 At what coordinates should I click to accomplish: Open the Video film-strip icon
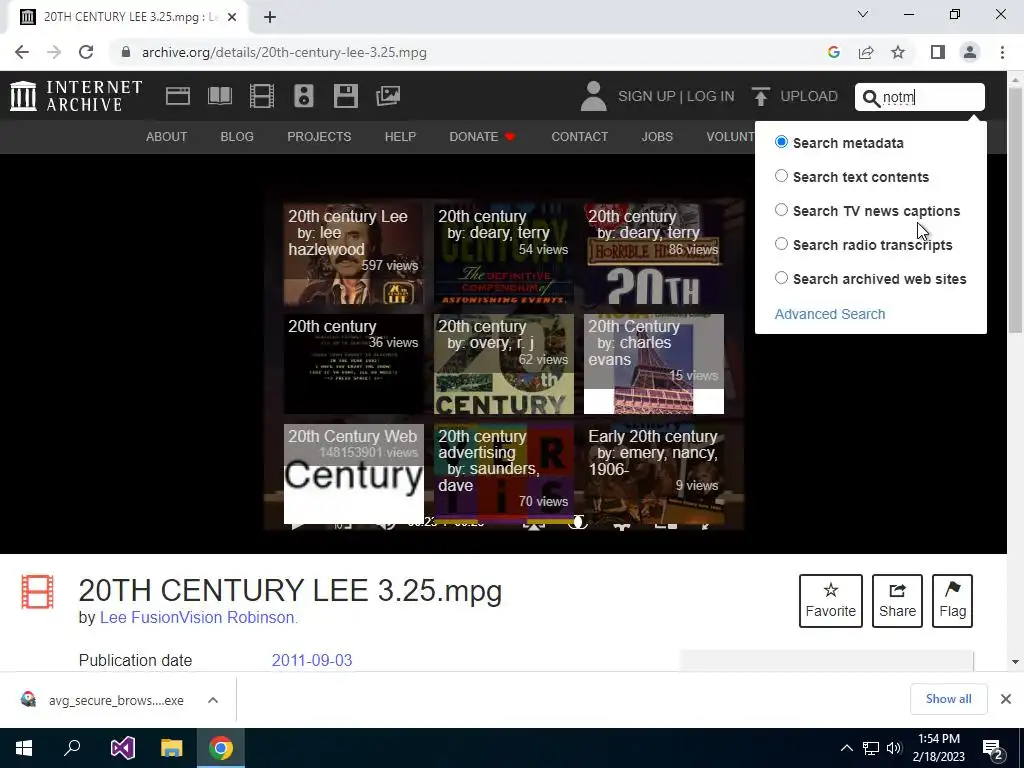262,96
